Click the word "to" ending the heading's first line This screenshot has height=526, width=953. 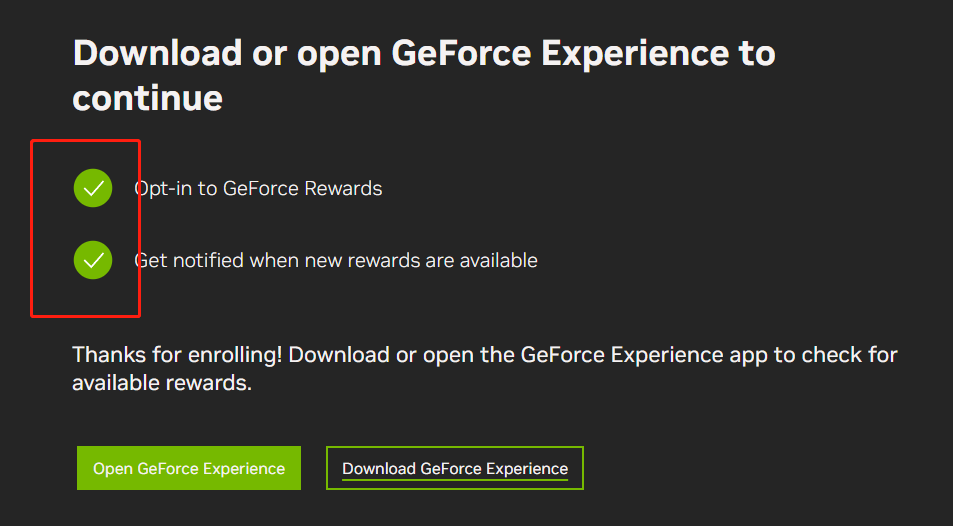pyautogui.click(x=757, y=52)
